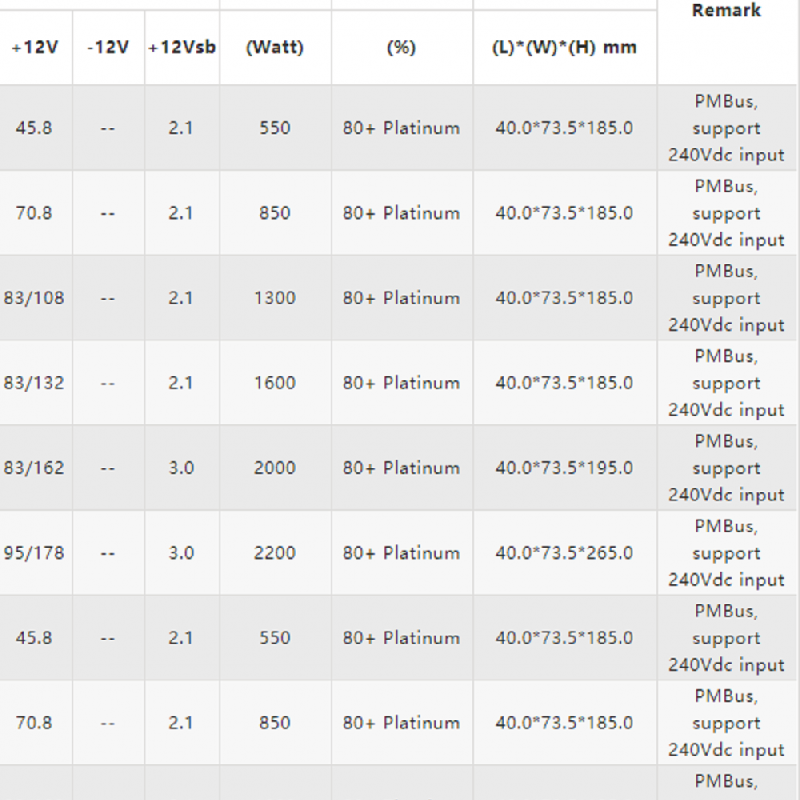Viewport: 800px width, 800px height.
Task: Click the (L)*(W)*(H) mm header
Action: [564, 47]
